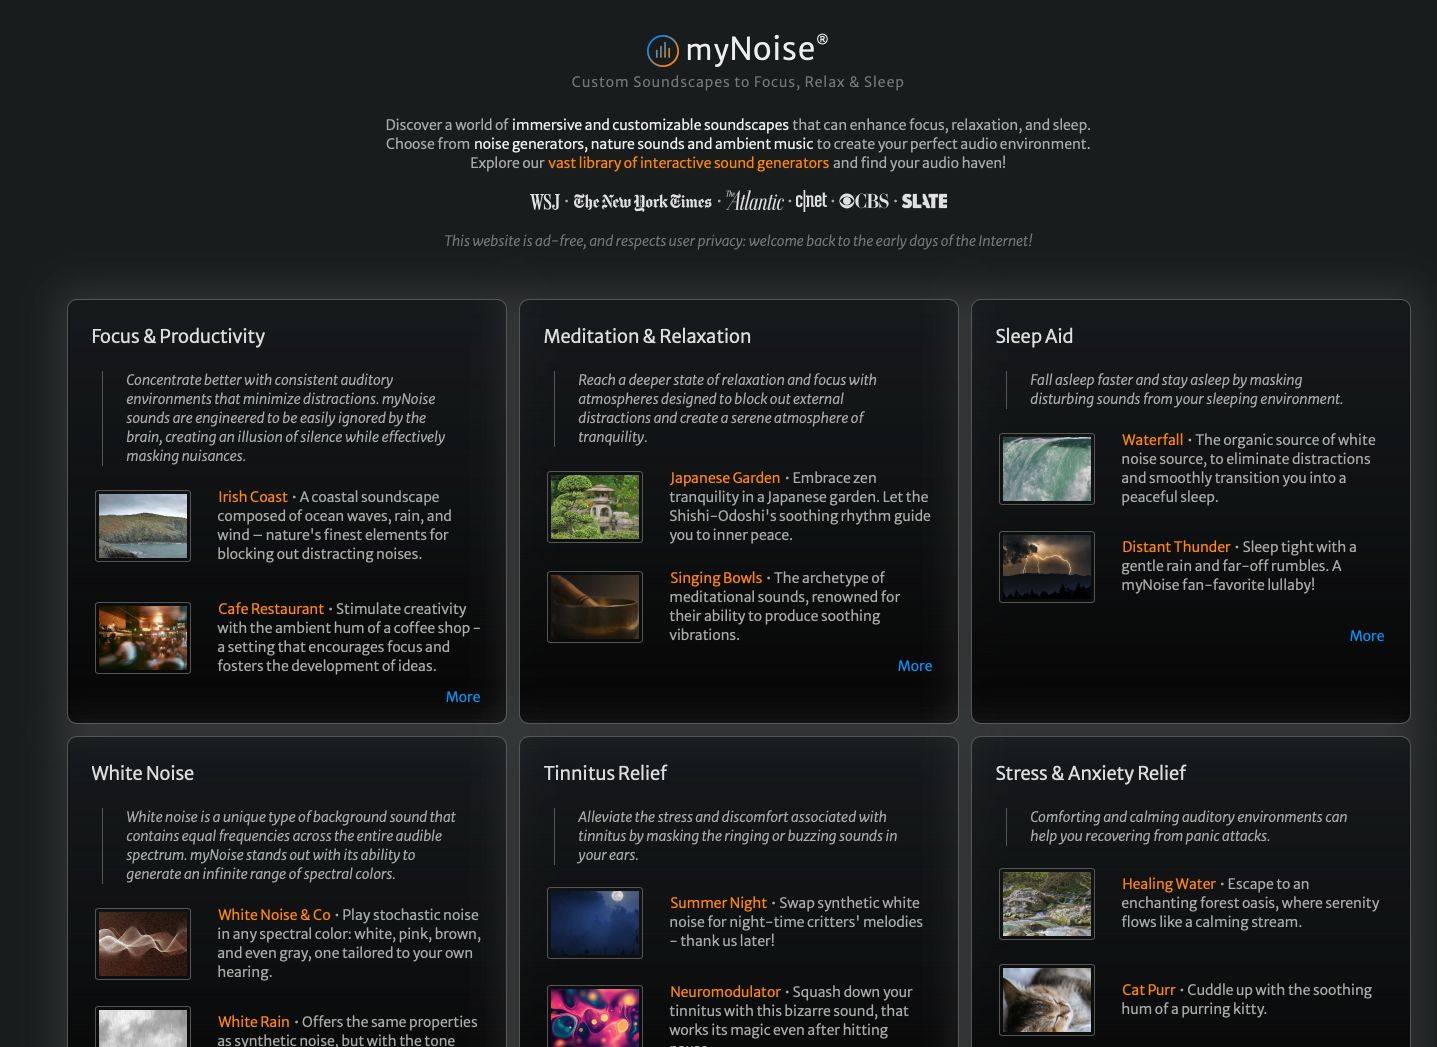Screen dimensions: 1437x1047
Task: Click the Sleep Aid heading
Action: (1034, 336)
